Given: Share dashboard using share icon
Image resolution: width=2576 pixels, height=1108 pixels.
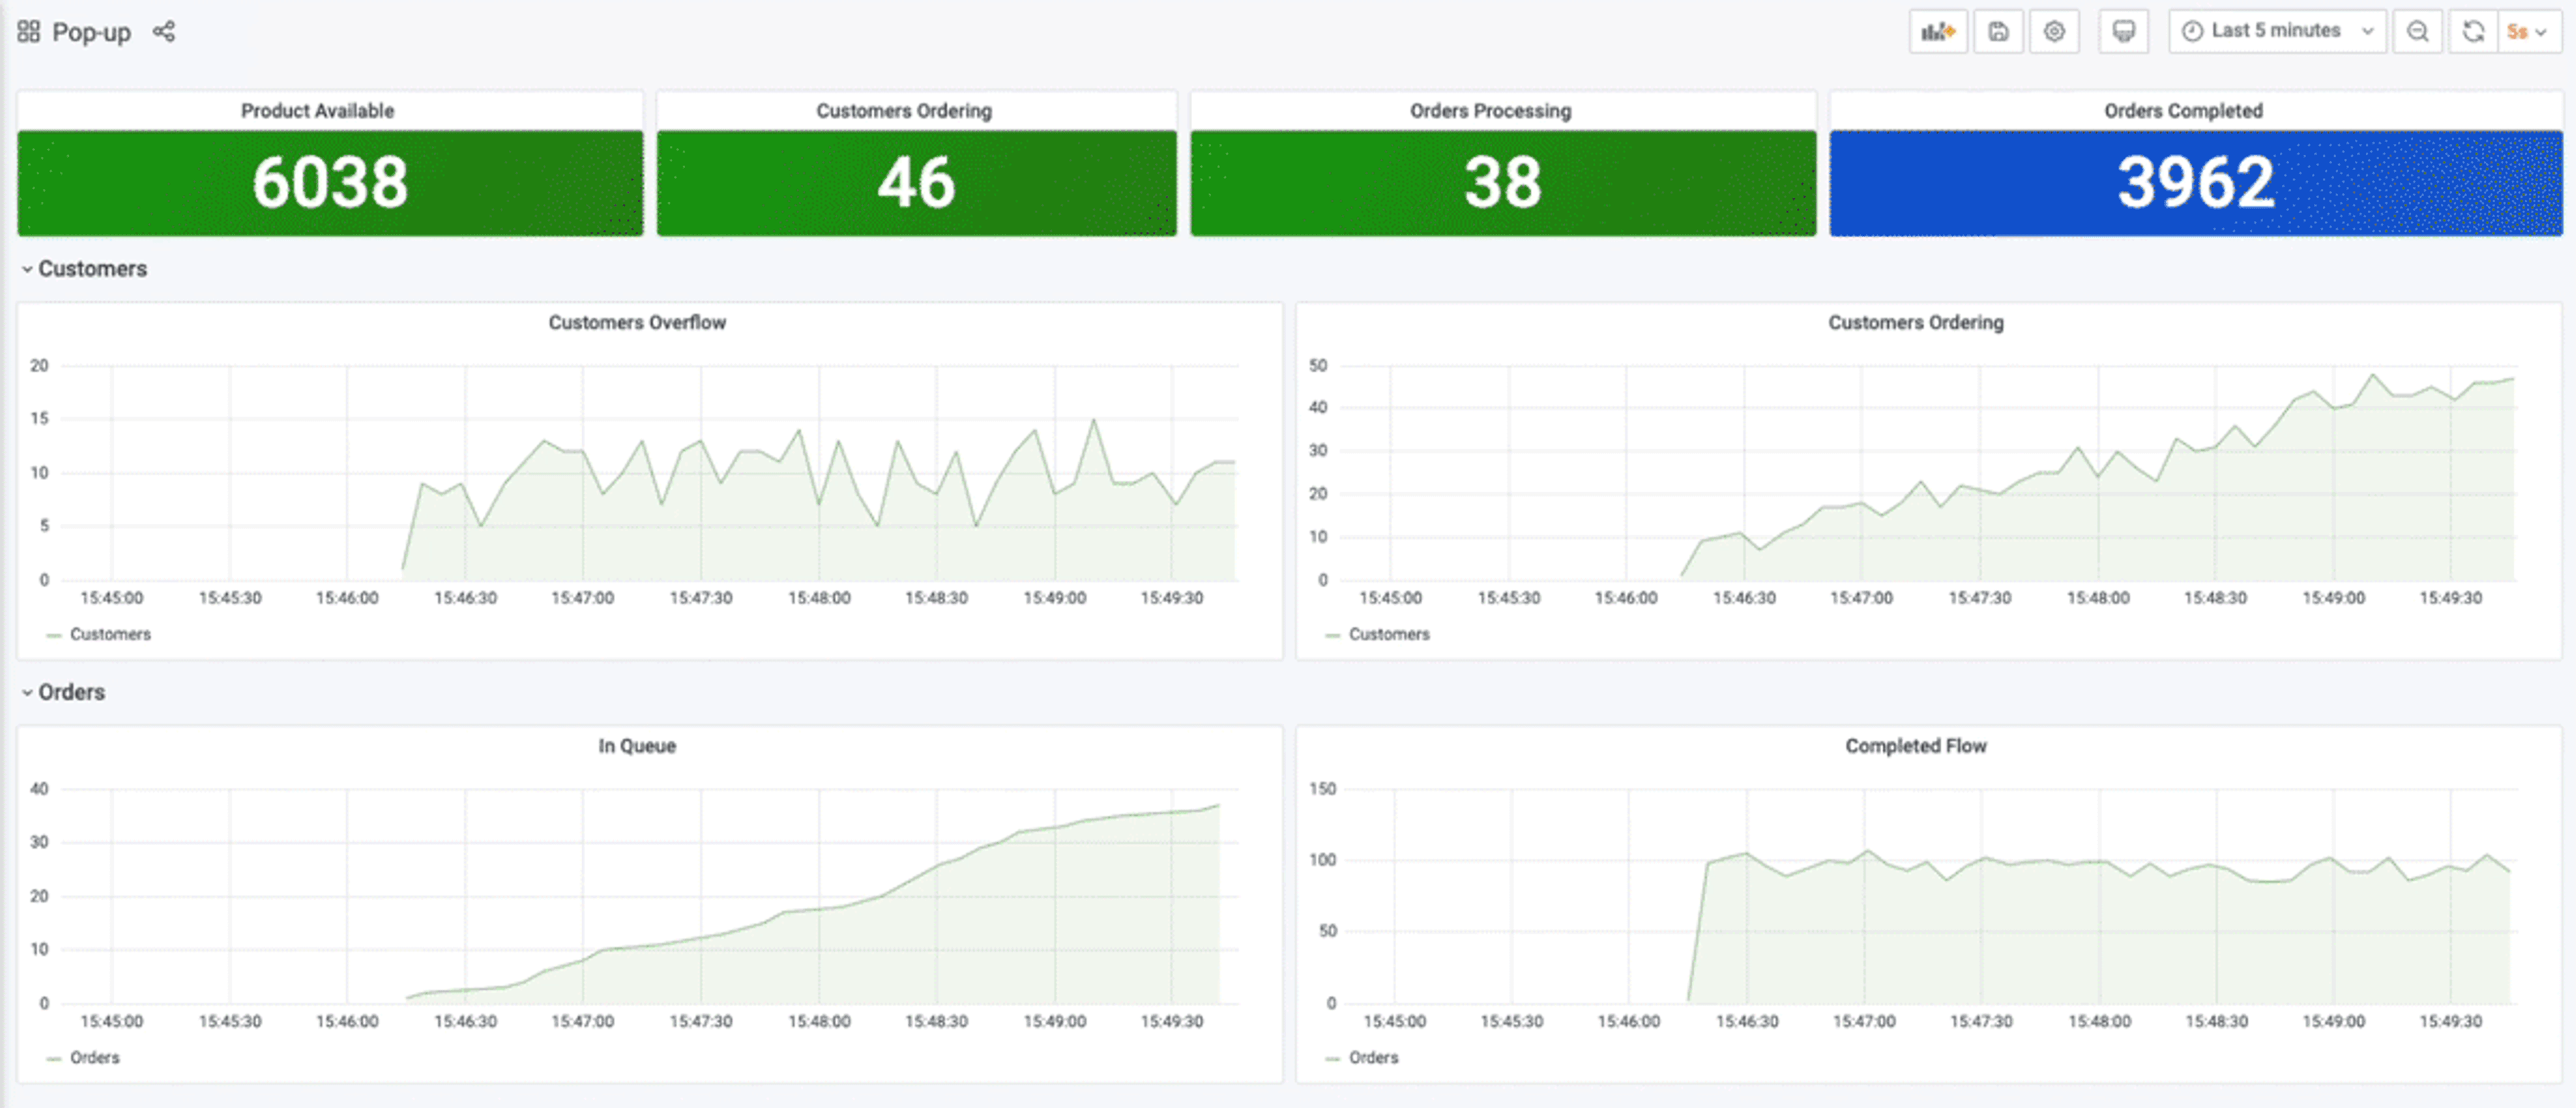Looking at the screenshot, I should pyautogui.click(x=164, y=32).
